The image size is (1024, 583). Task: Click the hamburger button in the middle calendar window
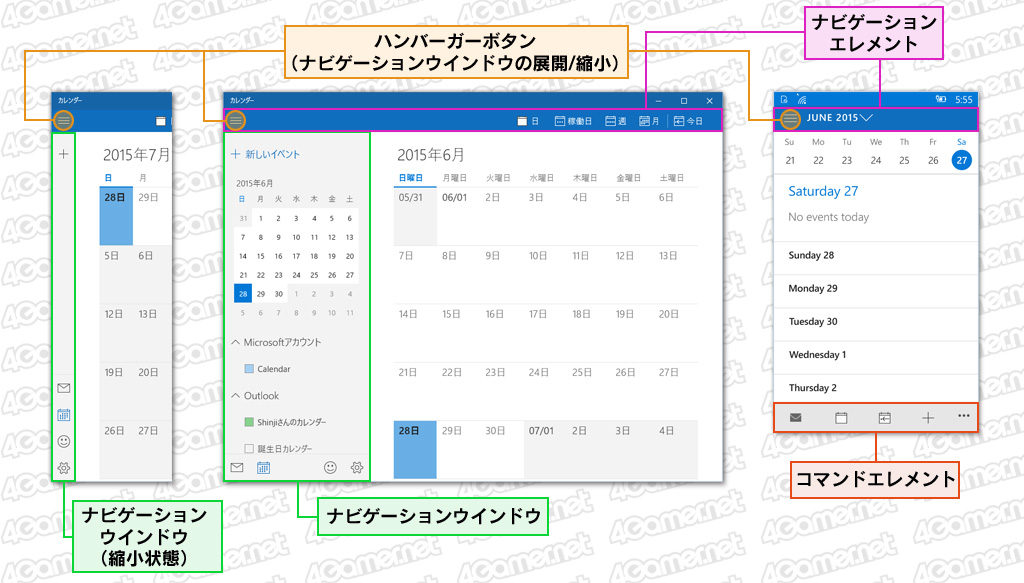(x=235, y=120)
